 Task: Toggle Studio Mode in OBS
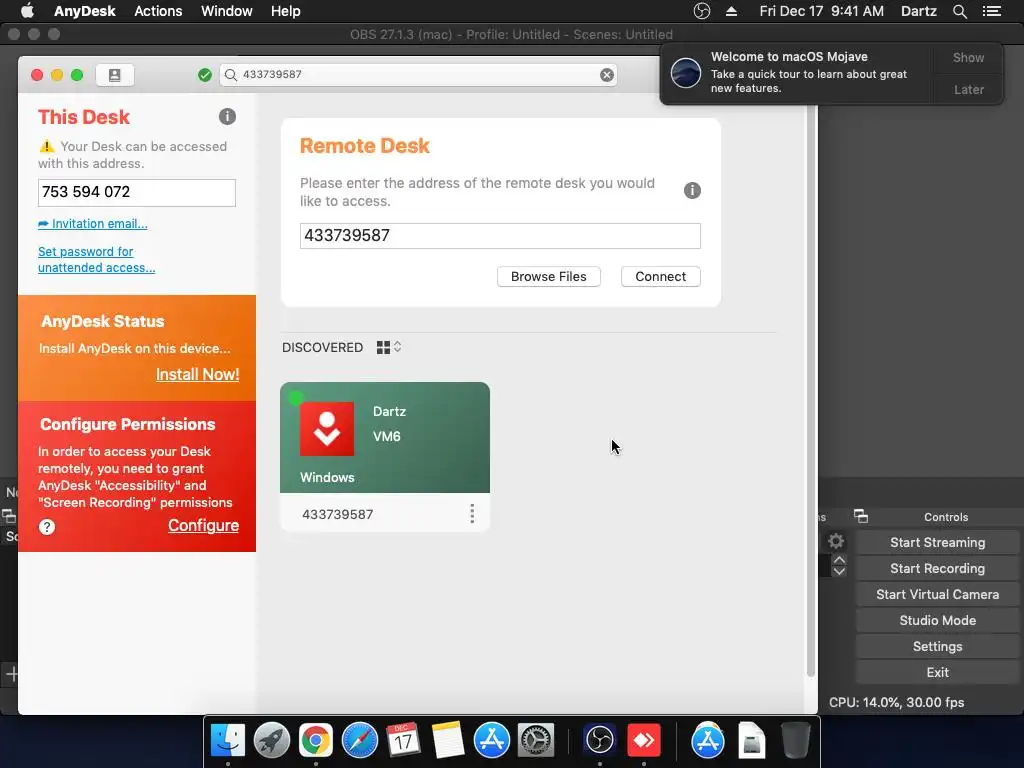click(937, 621)
